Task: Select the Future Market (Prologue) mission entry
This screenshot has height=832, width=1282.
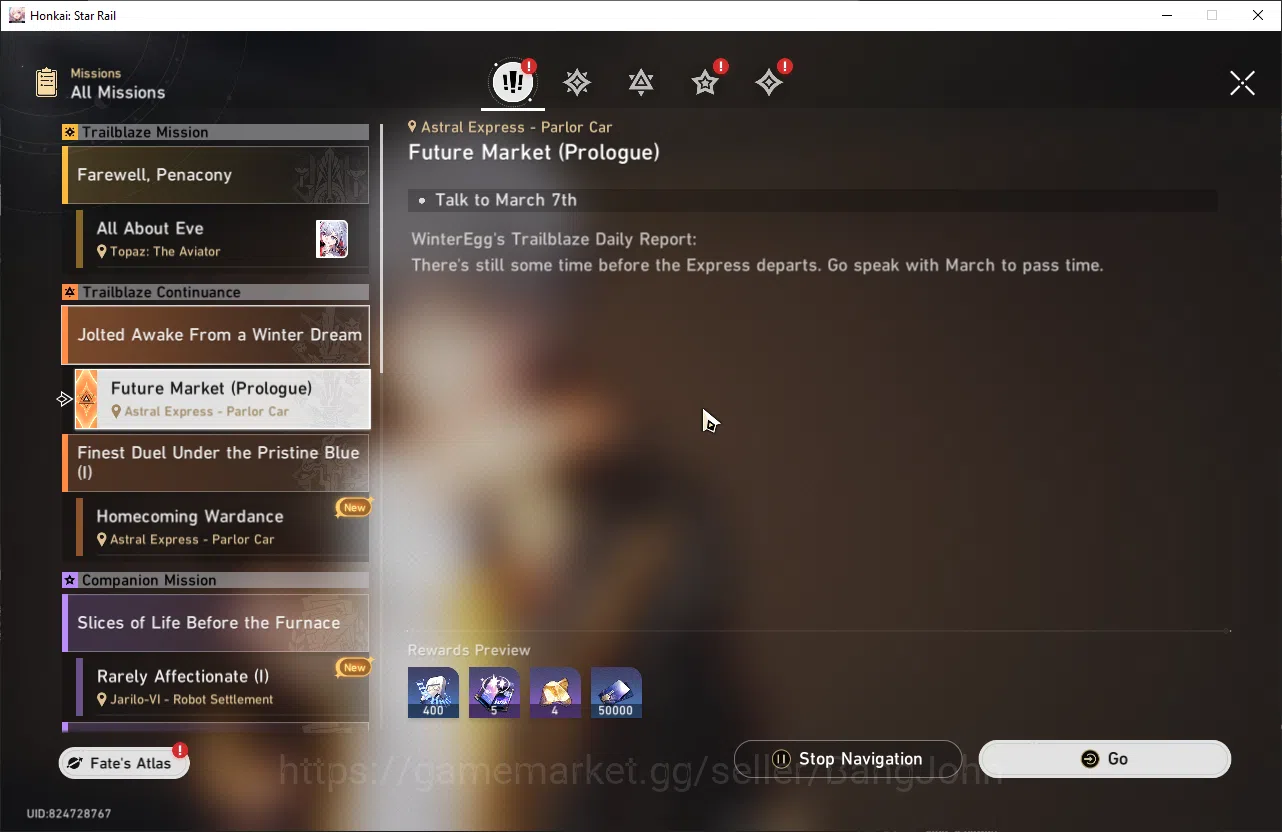Action: click(222, 399)
